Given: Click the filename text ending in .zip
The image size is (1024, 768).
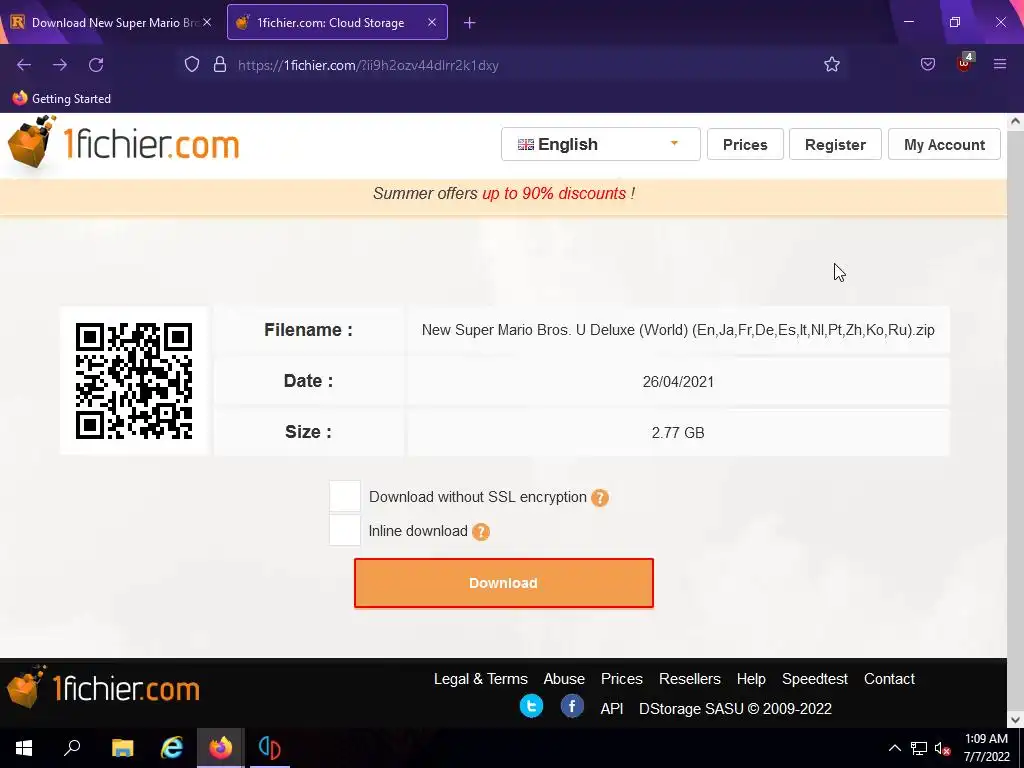Looking at the screenshot, I should tap(678, 330).
